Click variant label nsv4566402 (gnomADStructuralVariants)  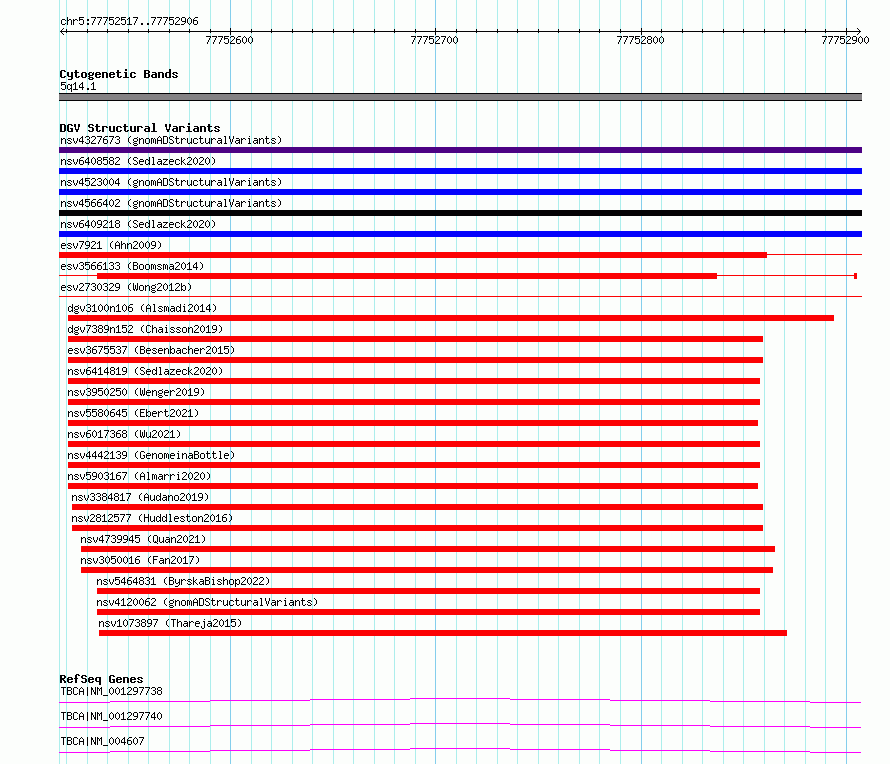pyautogui.click(x=171, y=203)
